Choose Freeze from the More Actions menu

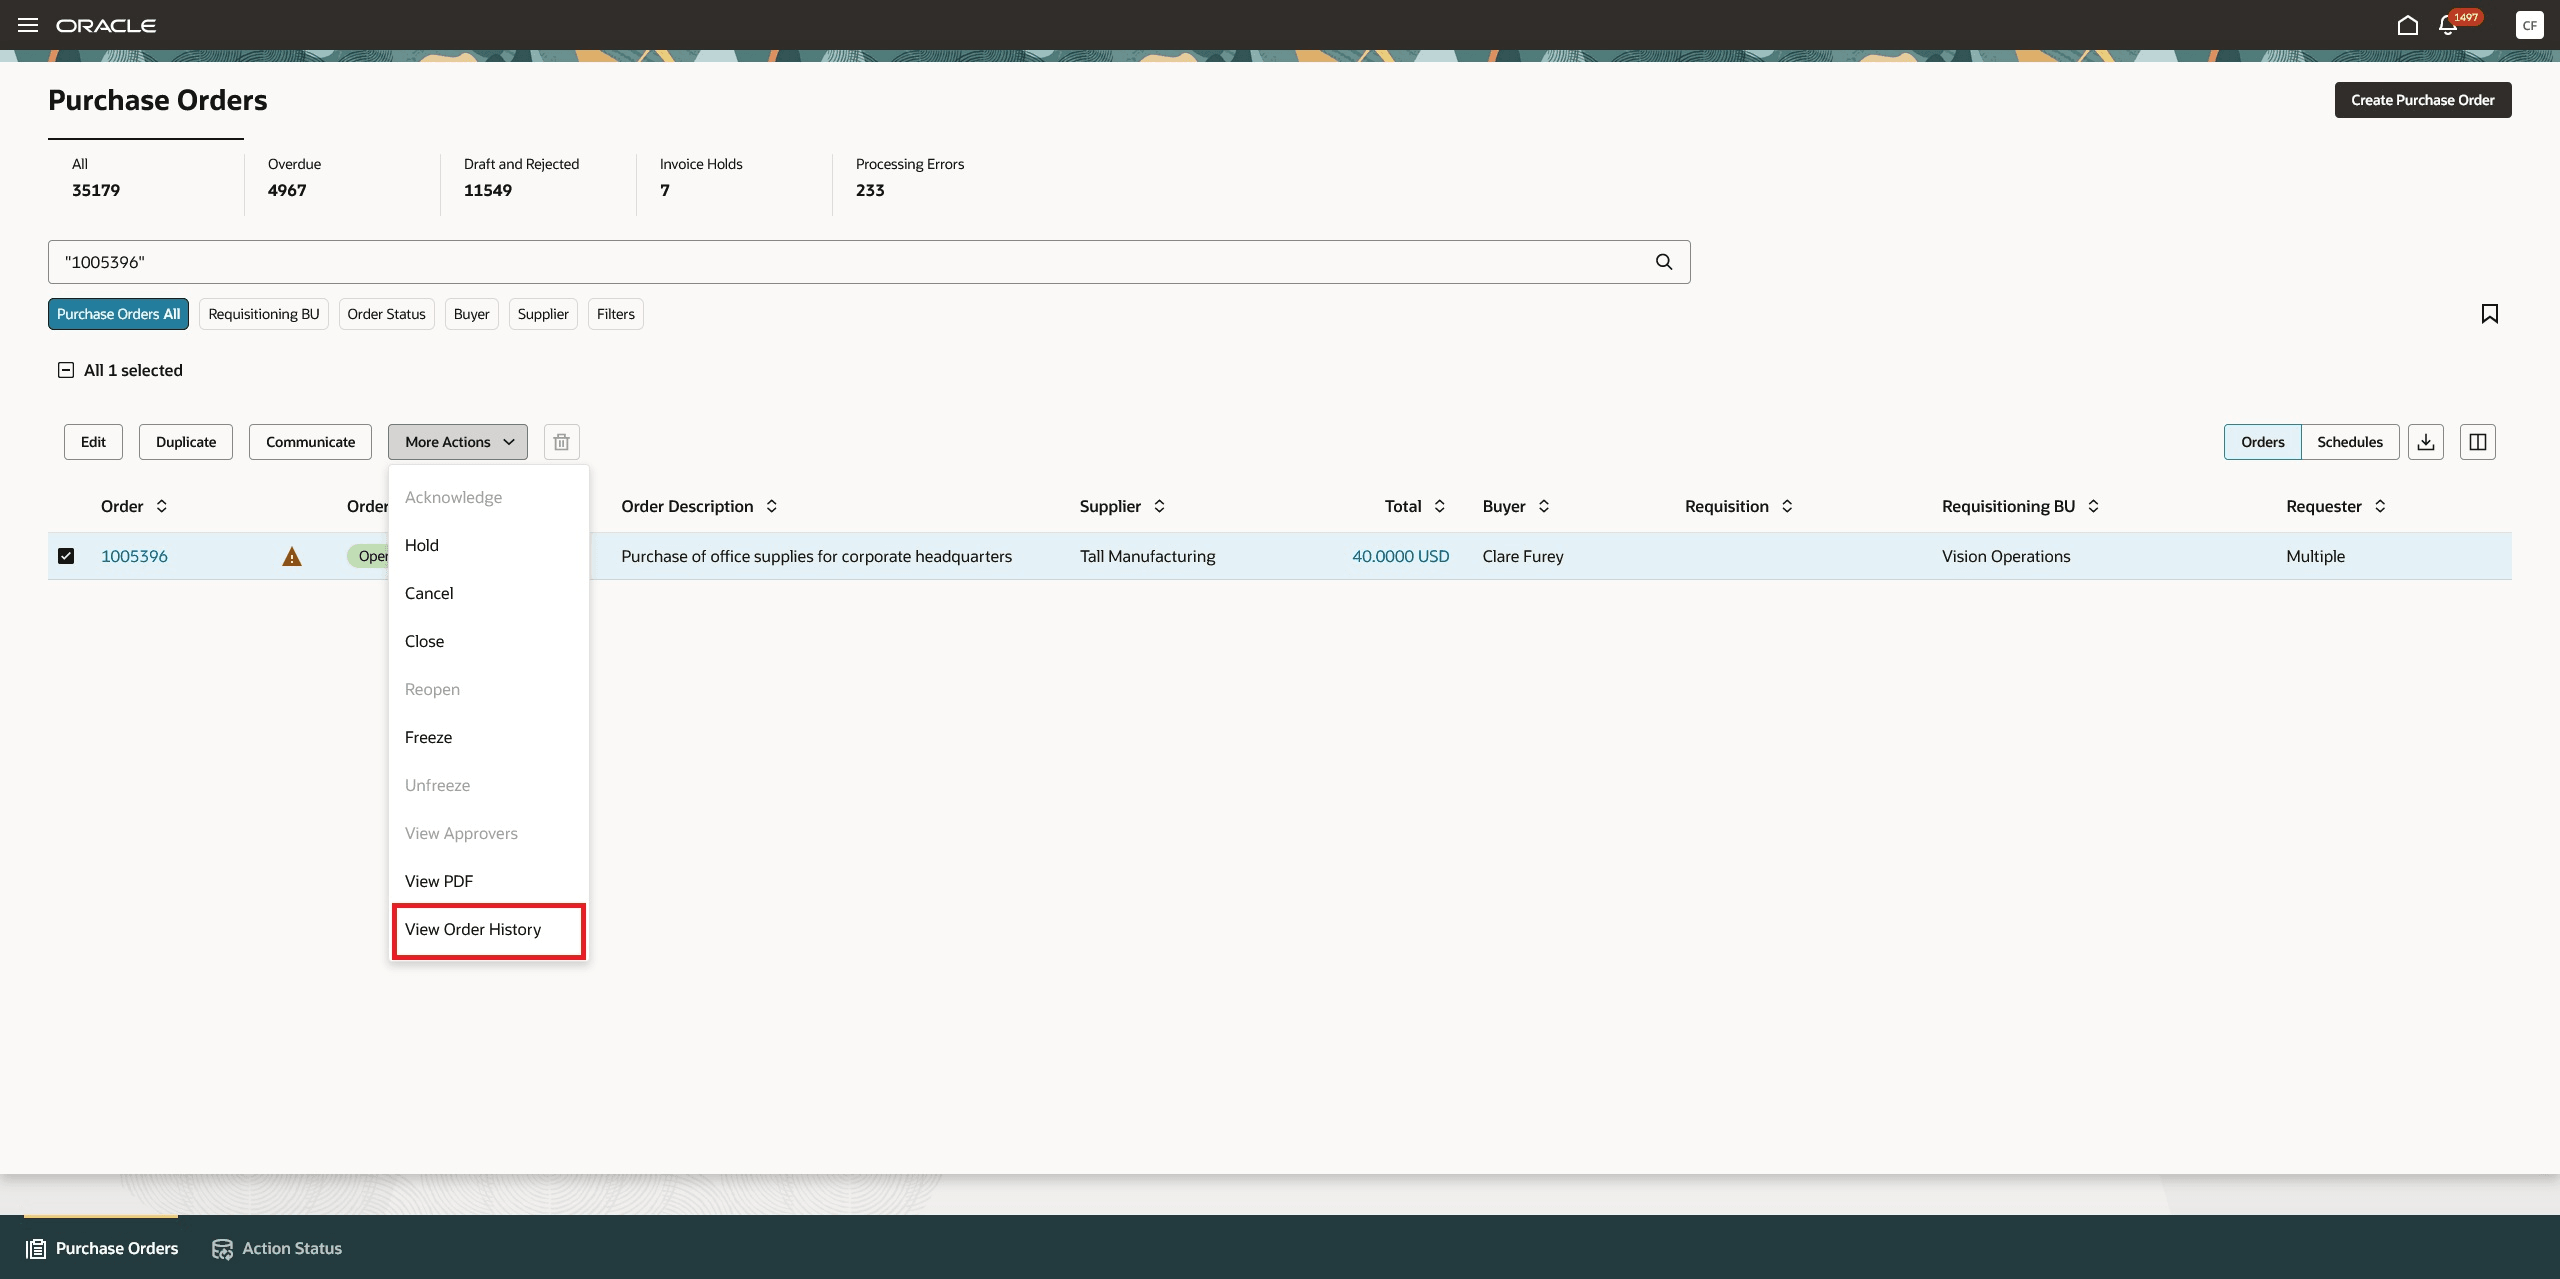pyautogui.click(x=428, y=737)
